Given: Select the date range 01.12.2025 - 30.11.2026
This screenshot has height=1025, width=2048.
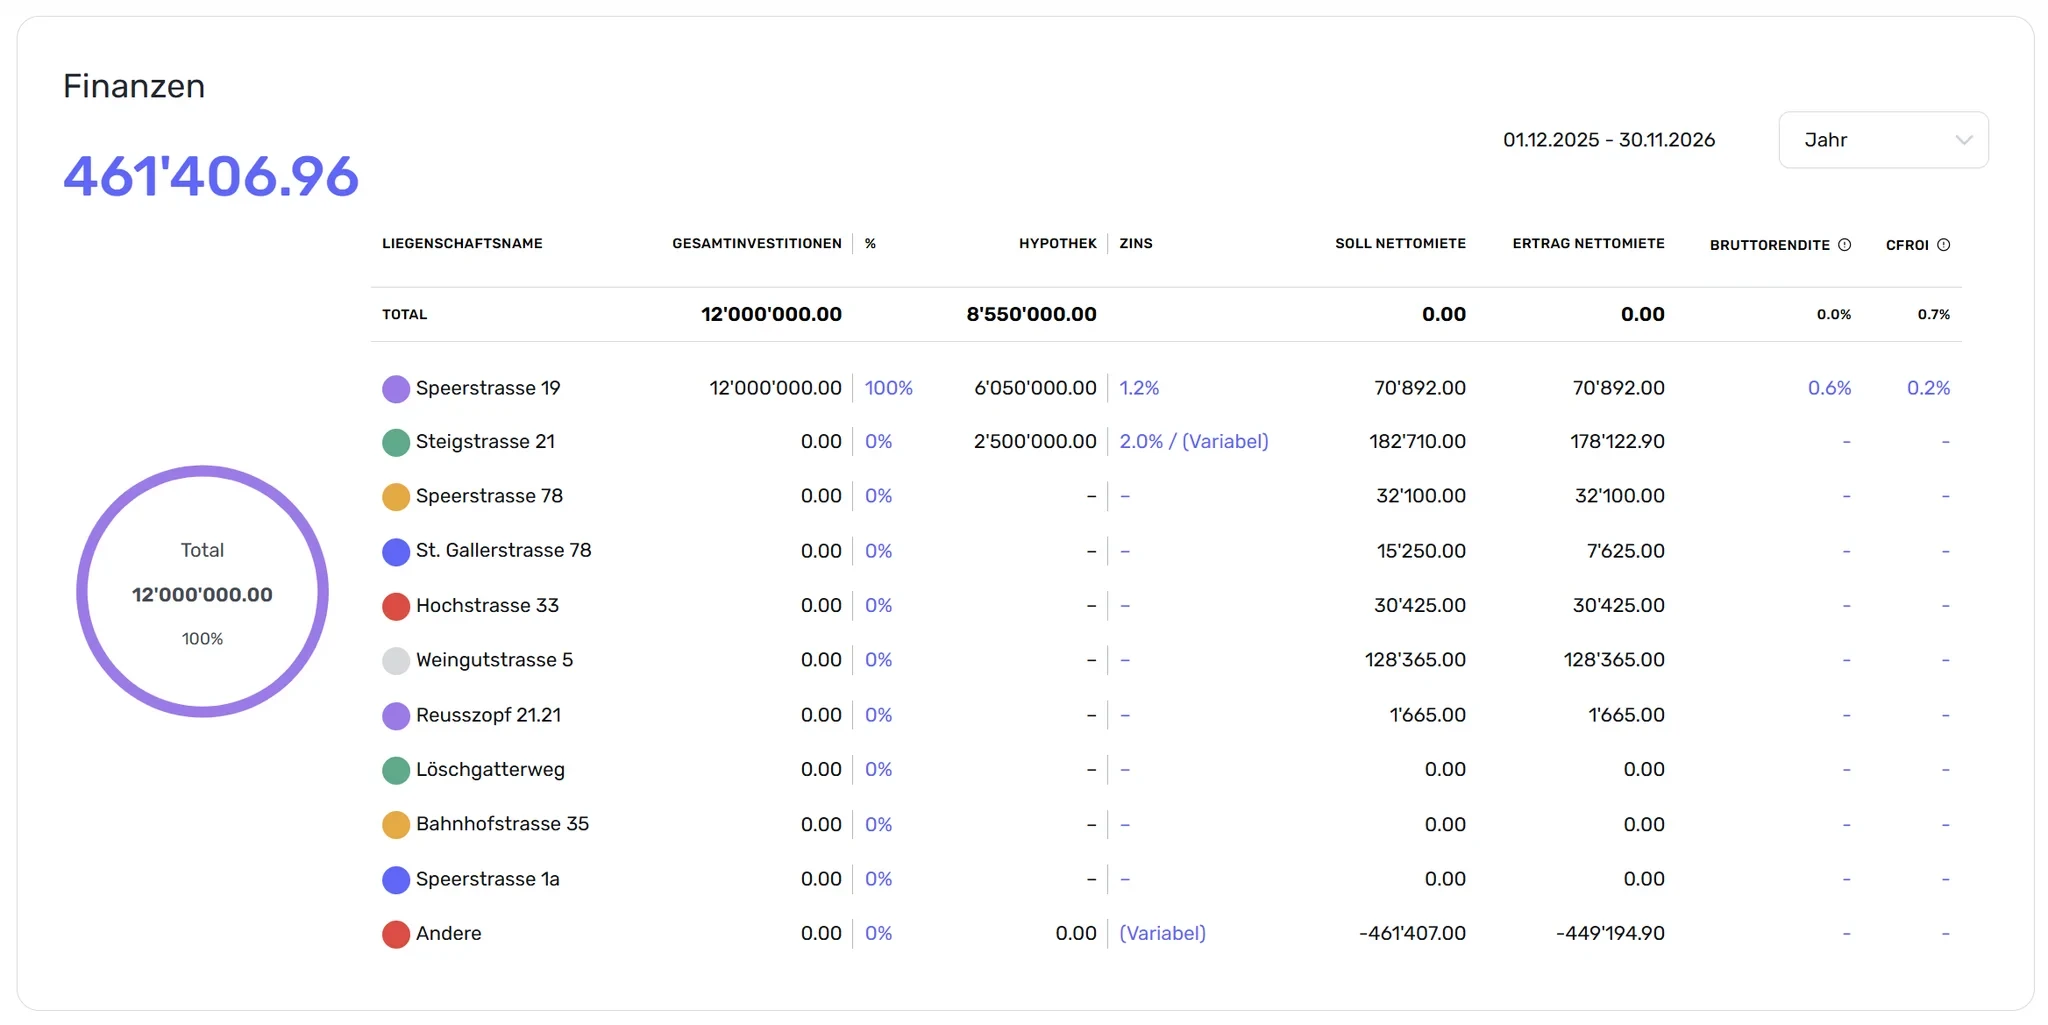Looking at the screenshot, I should (1609, 140).
